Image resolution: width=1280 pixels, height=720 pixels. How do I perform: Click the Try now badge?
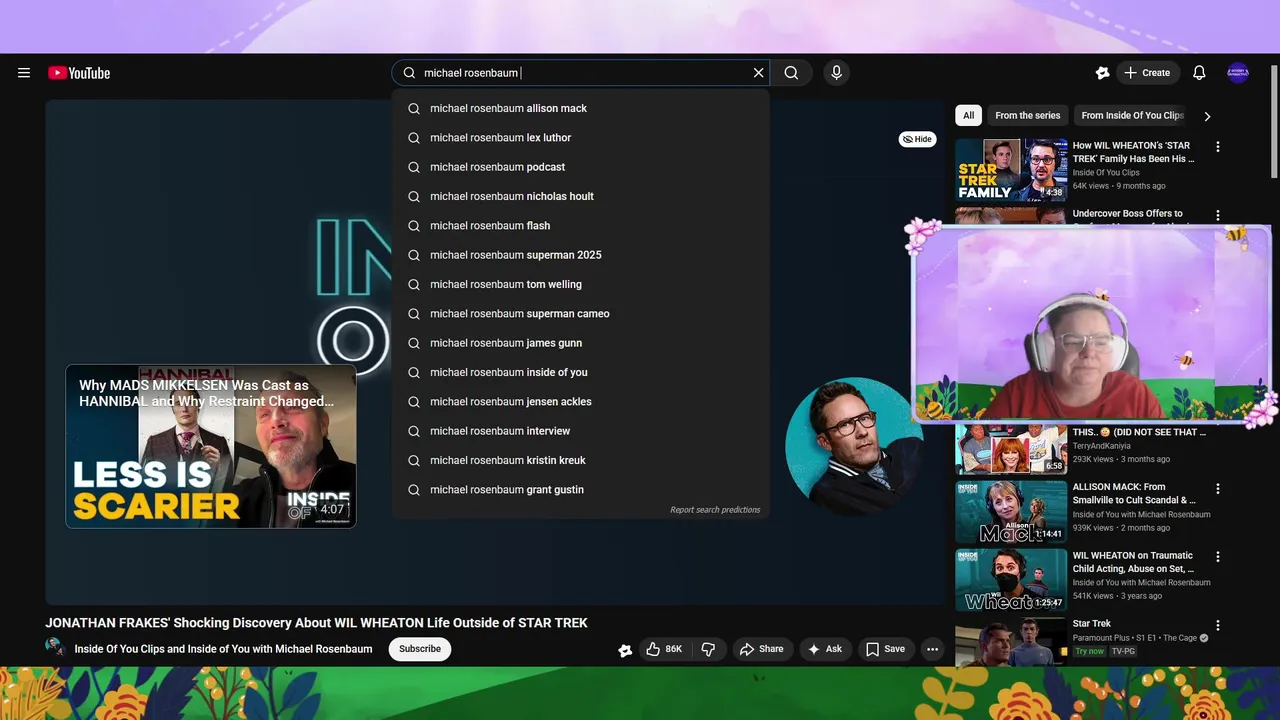[1090, 651]
